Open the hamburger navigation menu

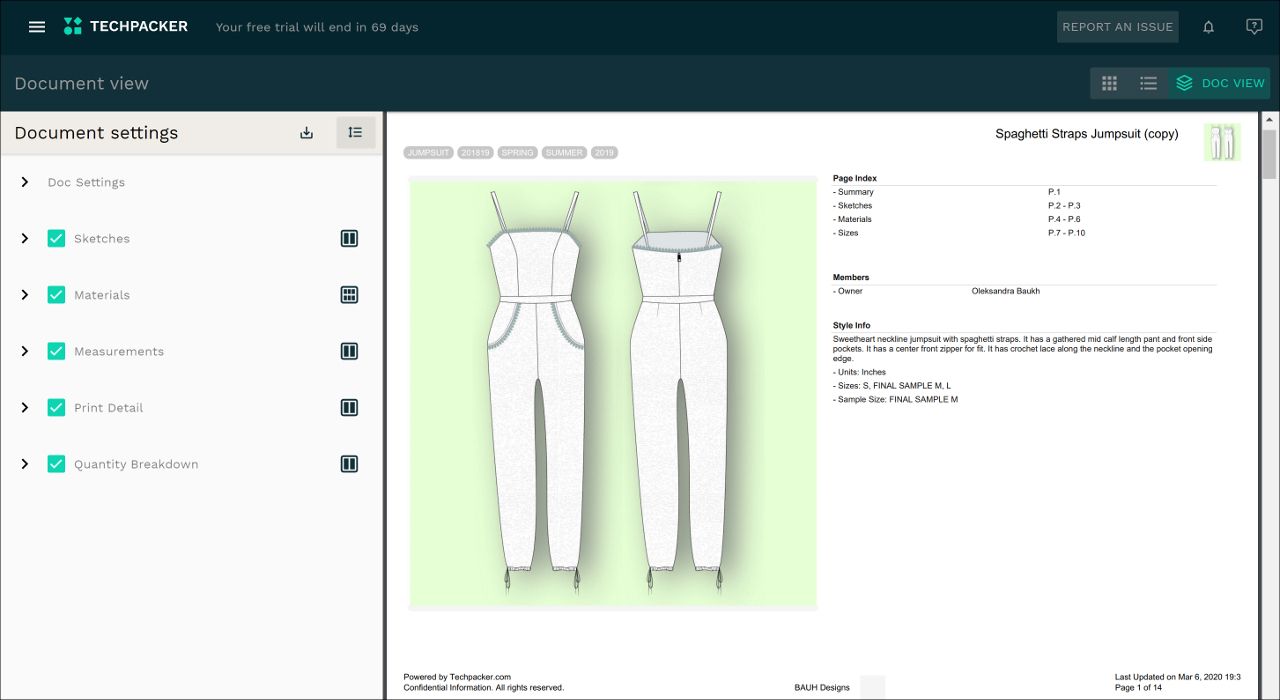pyautogui.click(x=37, y=27)
